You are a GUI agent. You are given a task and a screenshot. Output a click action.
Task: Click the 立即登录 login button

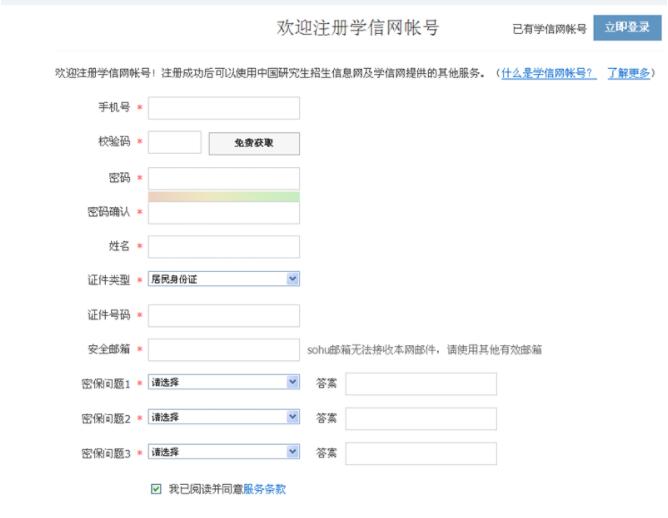click(627, 28)
